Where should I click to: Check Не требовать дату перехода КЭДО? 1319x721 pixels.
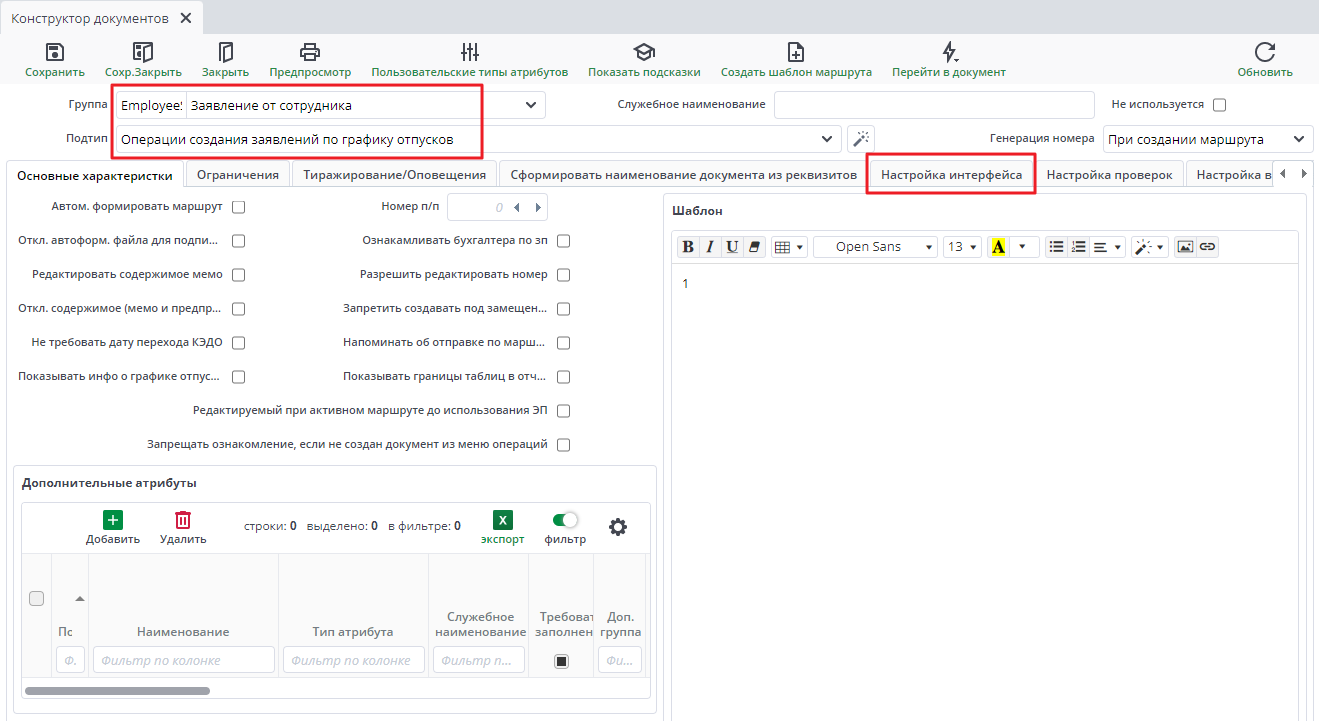(238, 343)
